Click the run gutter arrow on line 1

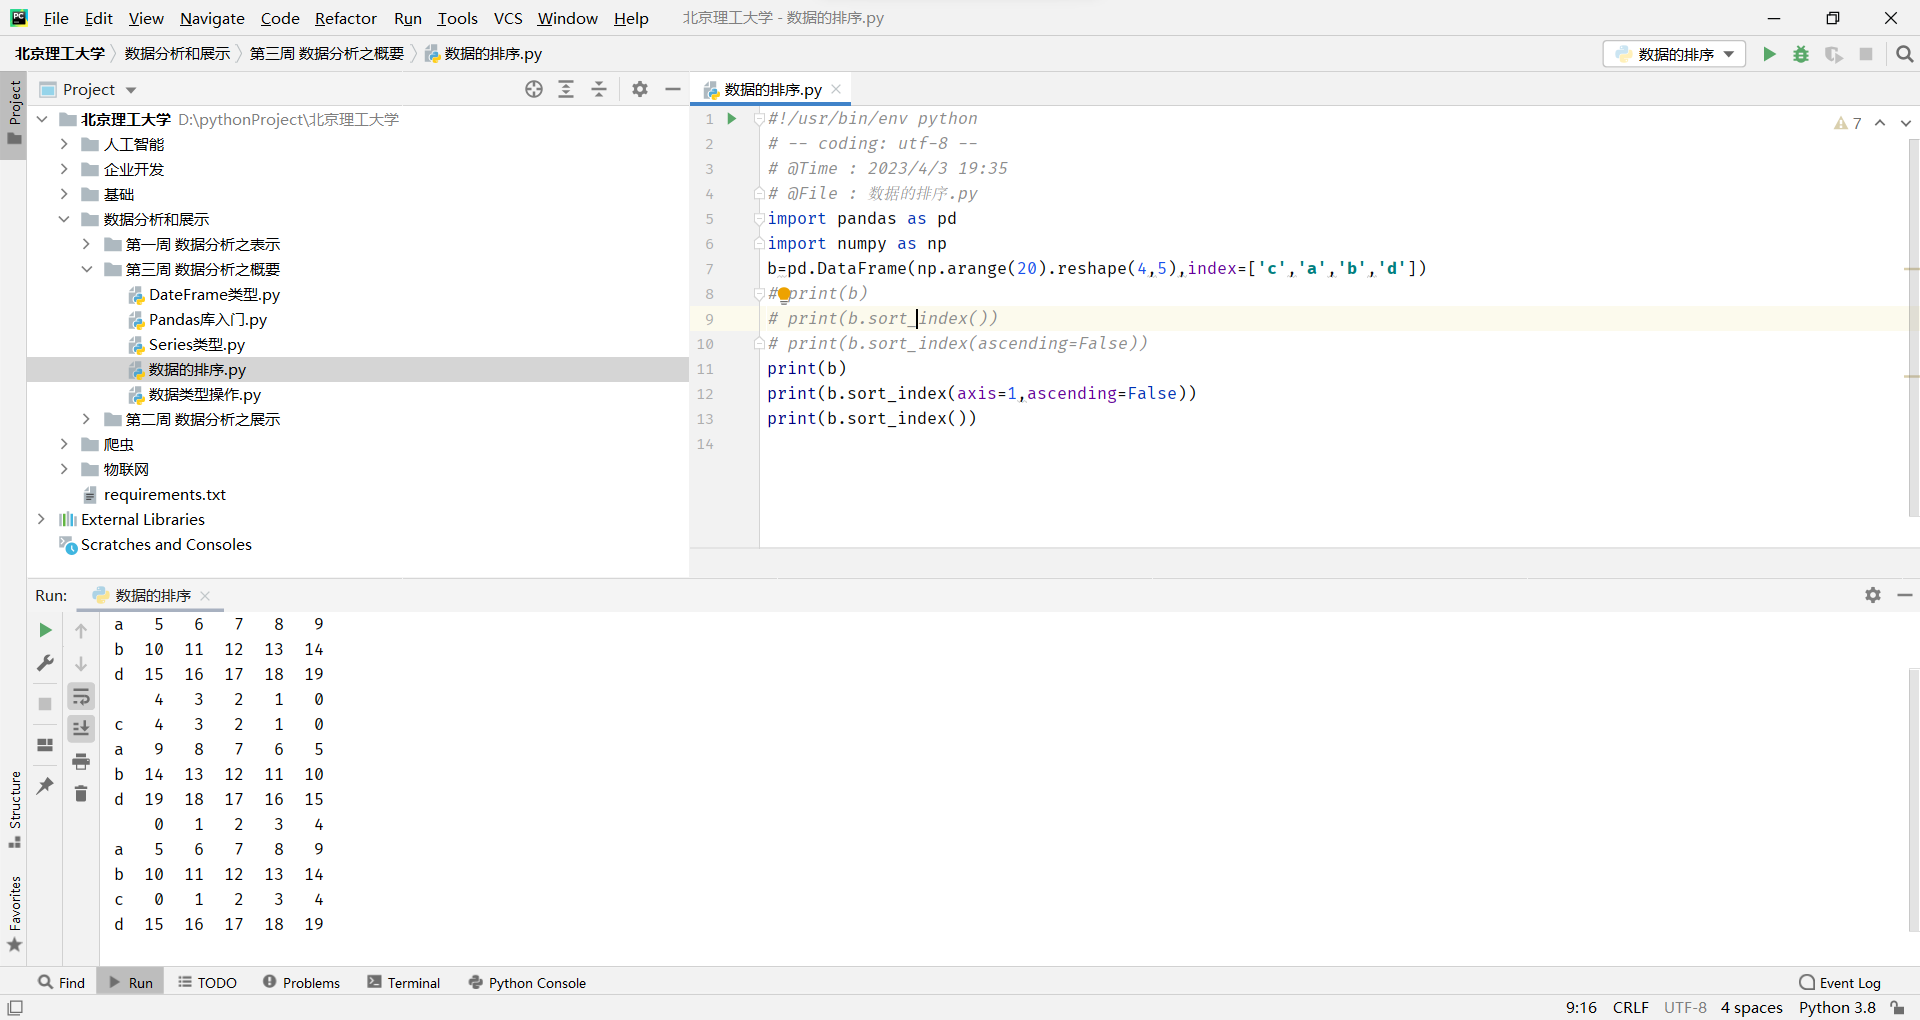click(x=732, y=118)
